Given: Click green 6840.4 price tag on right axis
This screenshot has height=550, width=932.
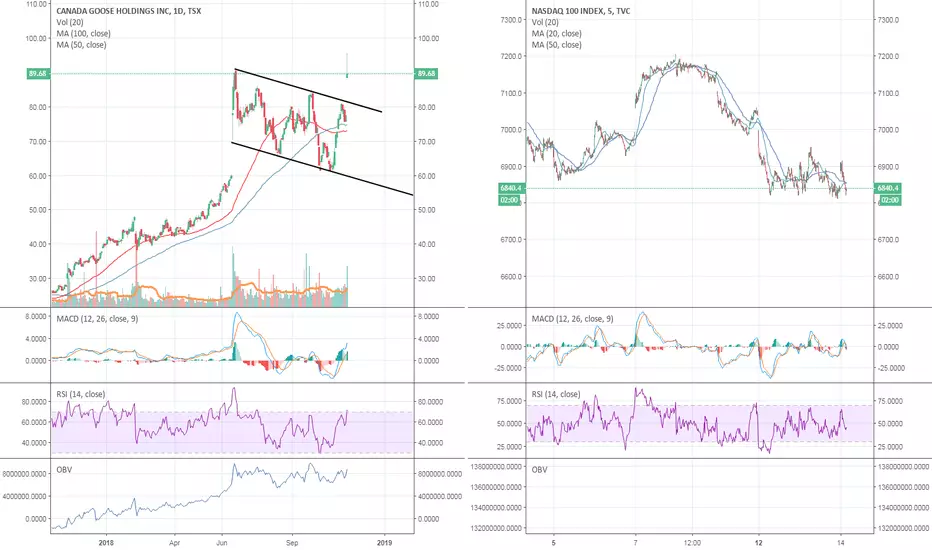Looking at the screenshot, I should tap(888, 188).
